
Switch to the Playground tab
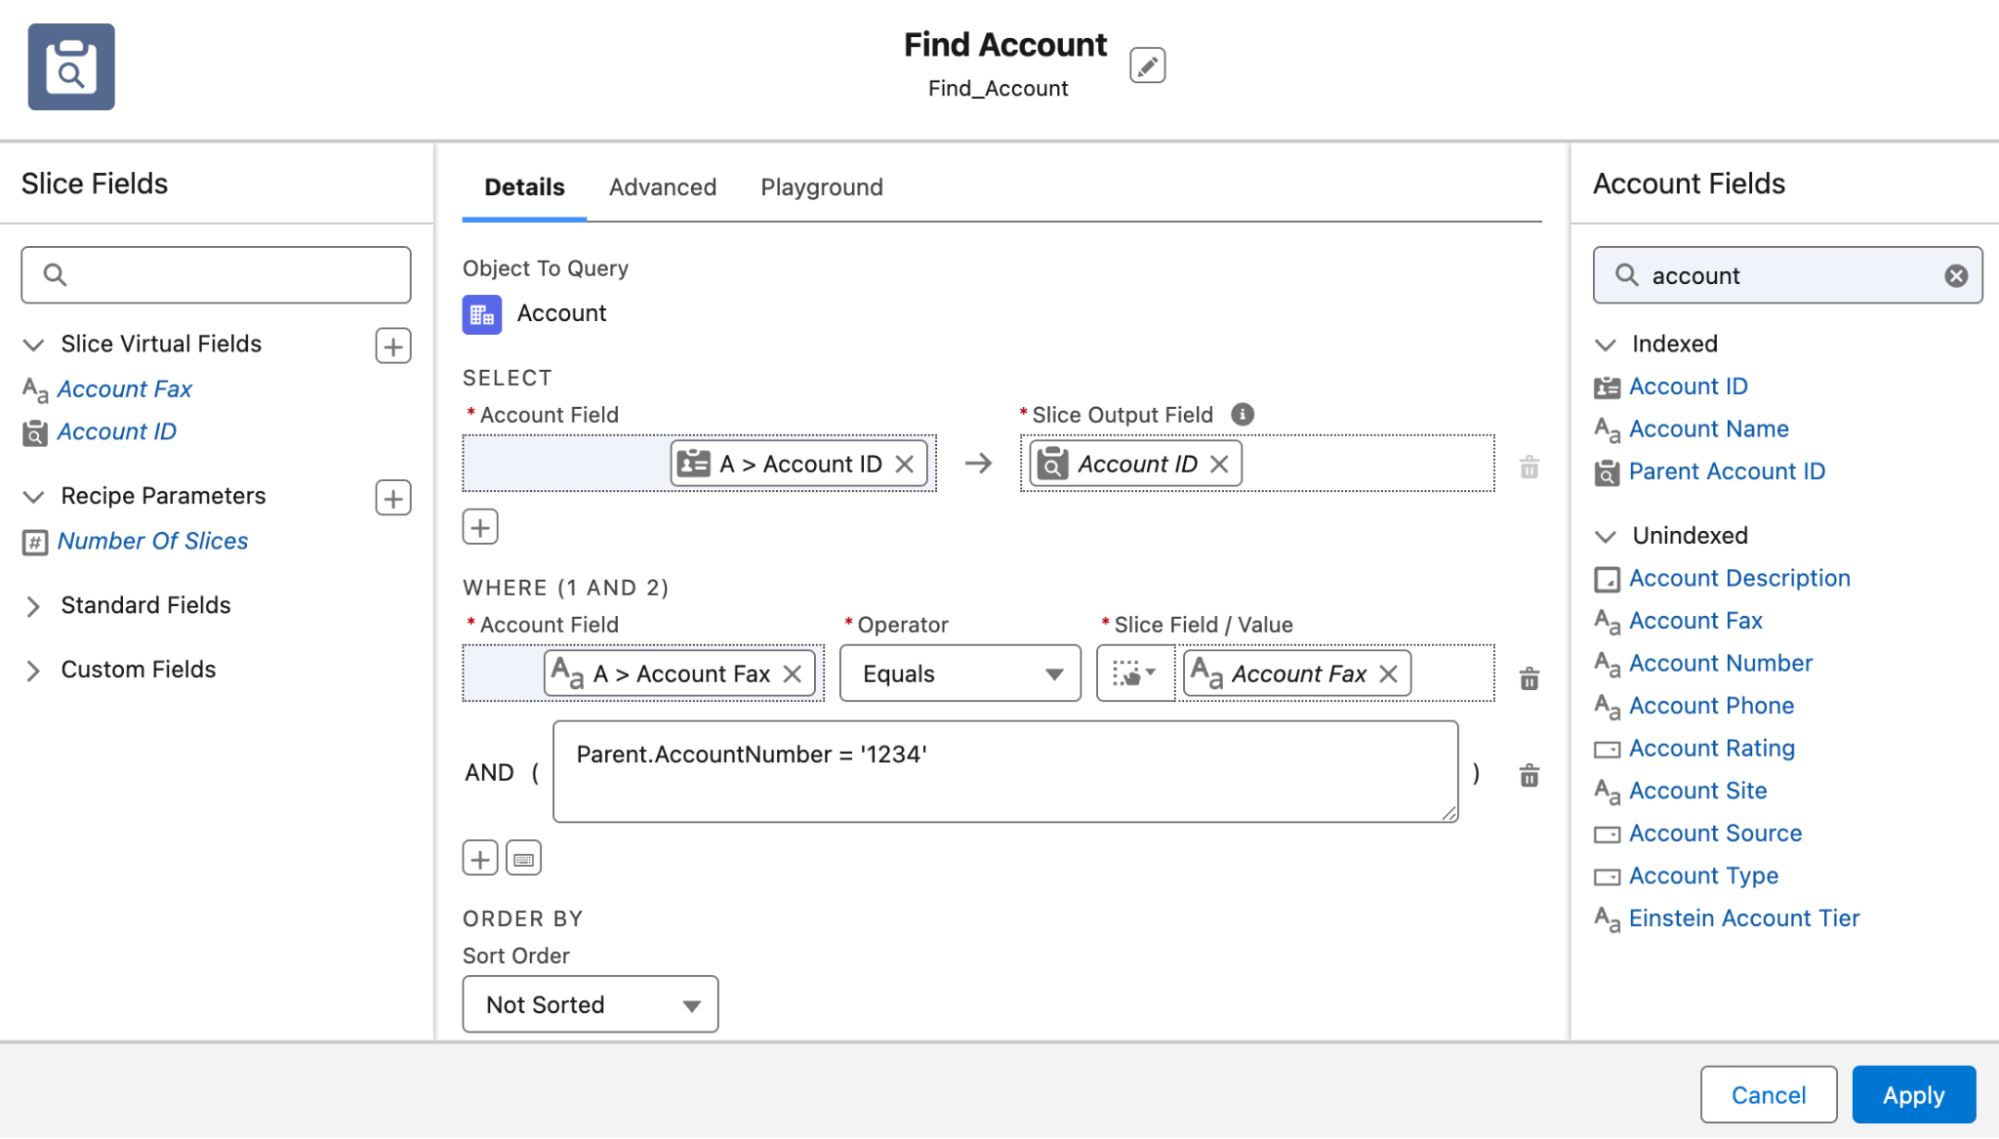(x=821, y=187)
